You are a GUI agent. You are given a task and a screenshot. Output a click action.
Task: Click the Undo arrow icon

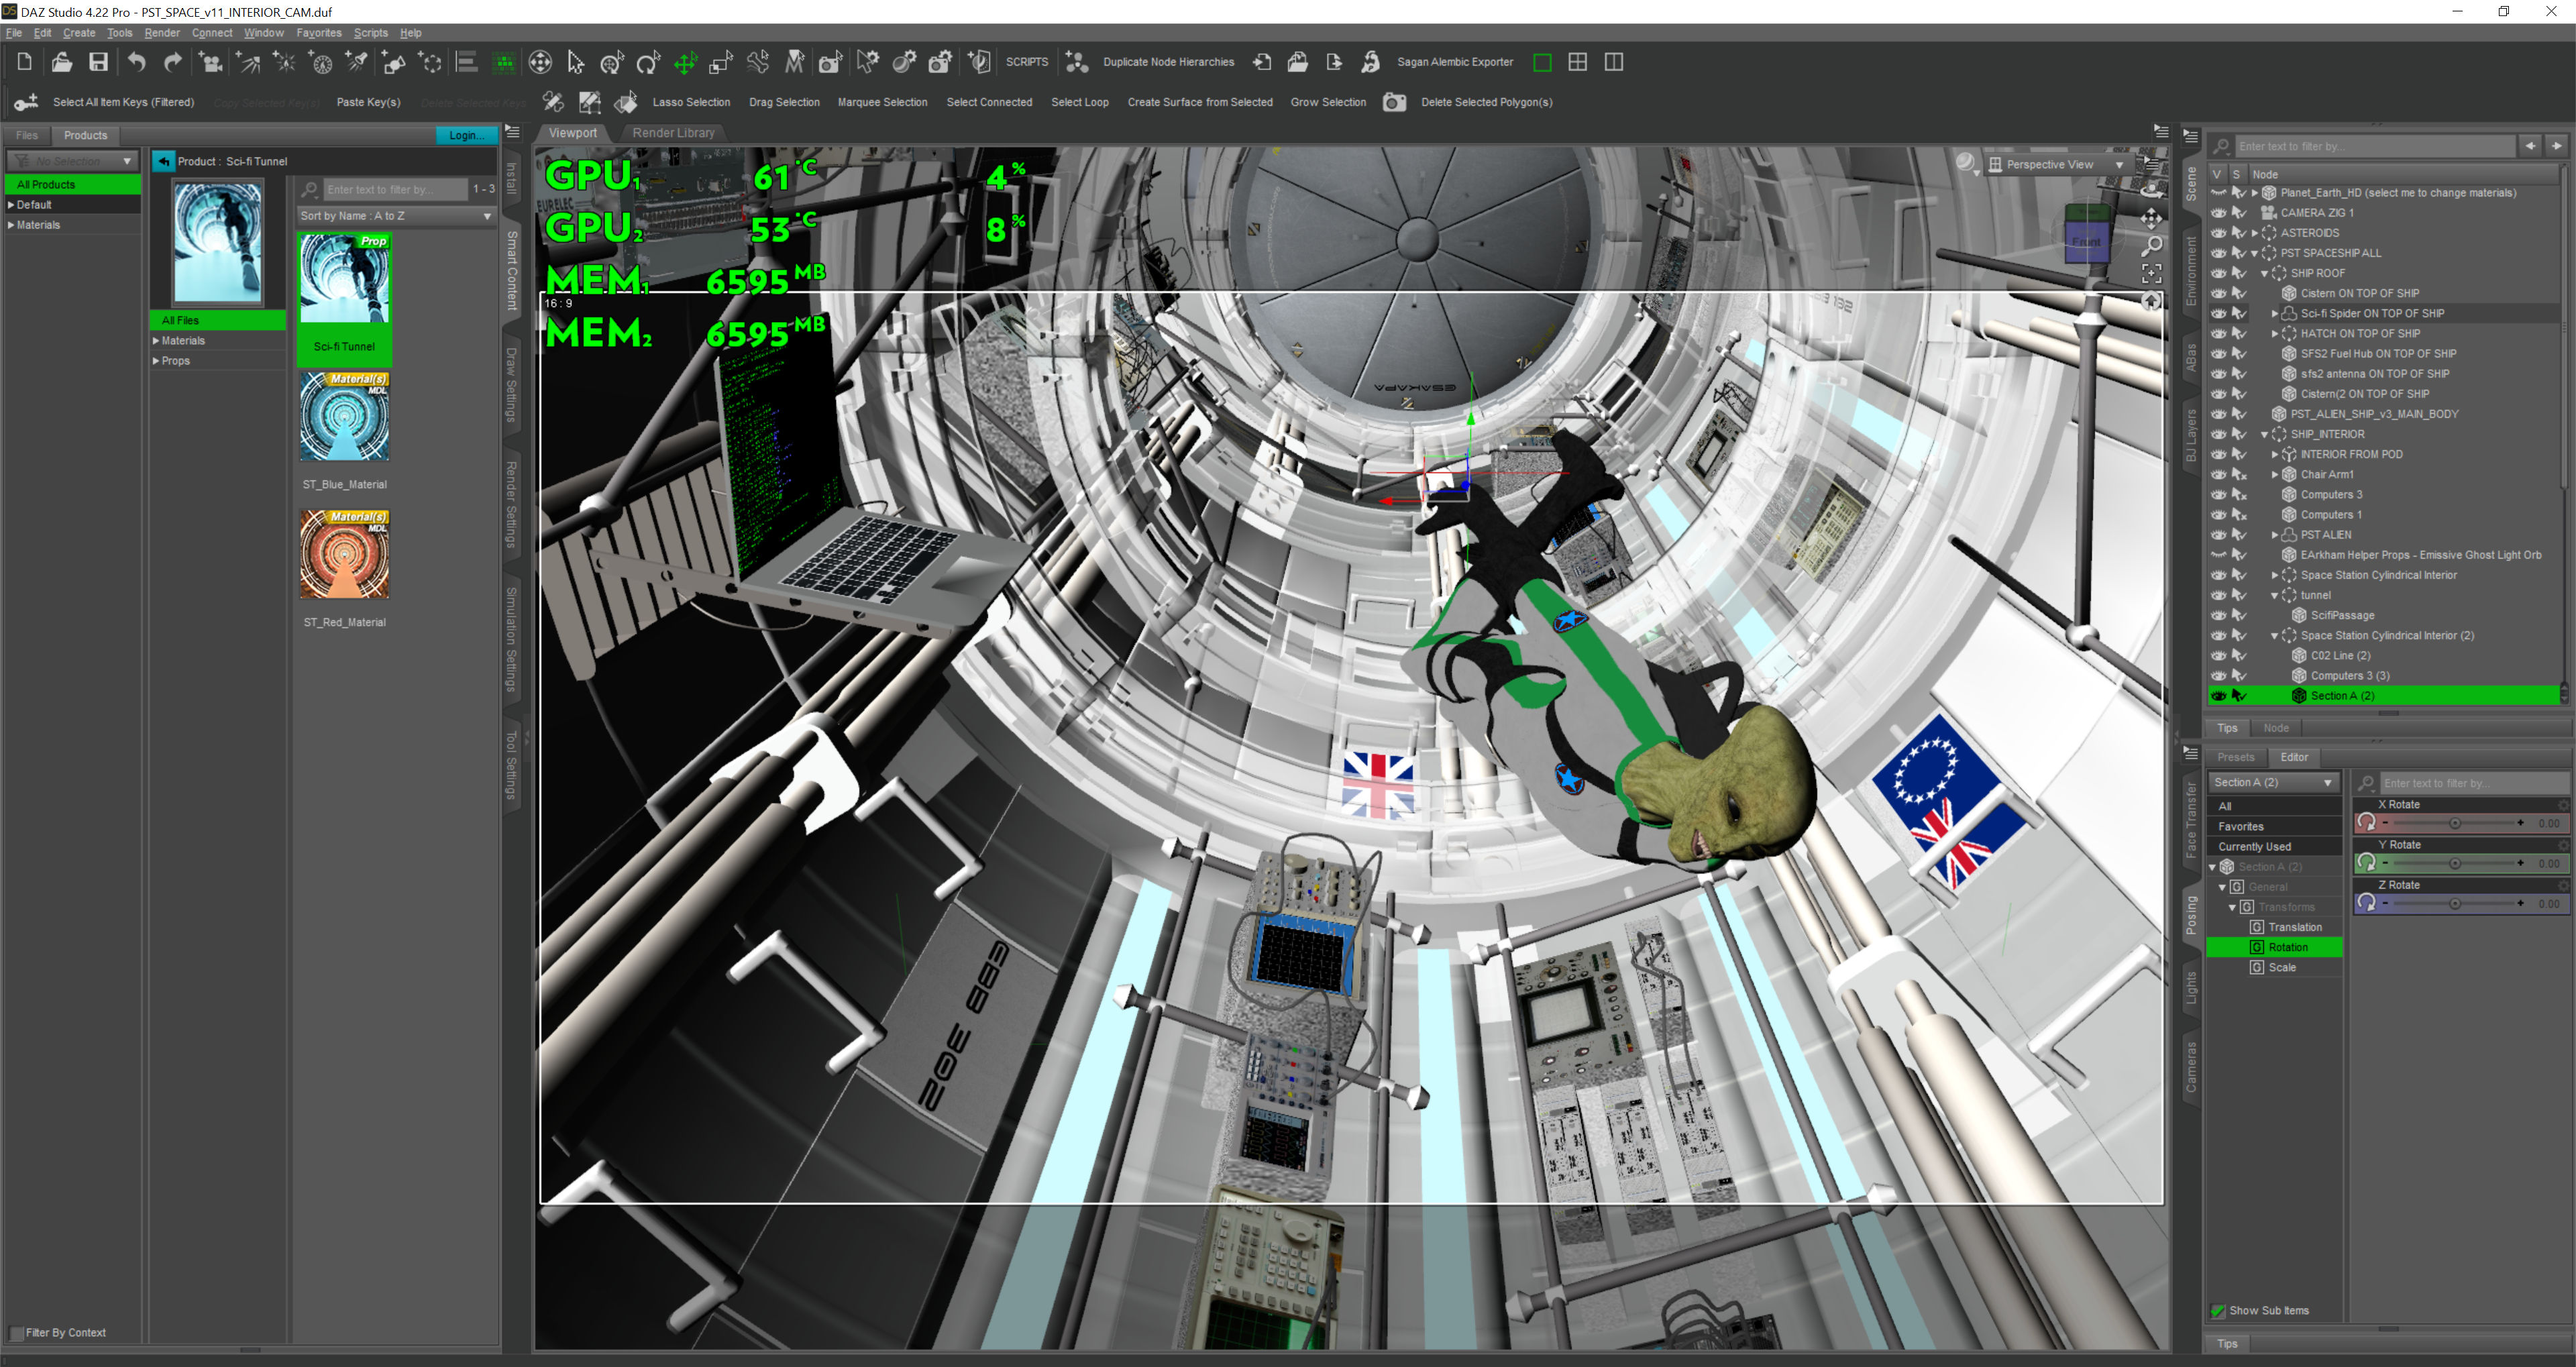pos(136,62)
